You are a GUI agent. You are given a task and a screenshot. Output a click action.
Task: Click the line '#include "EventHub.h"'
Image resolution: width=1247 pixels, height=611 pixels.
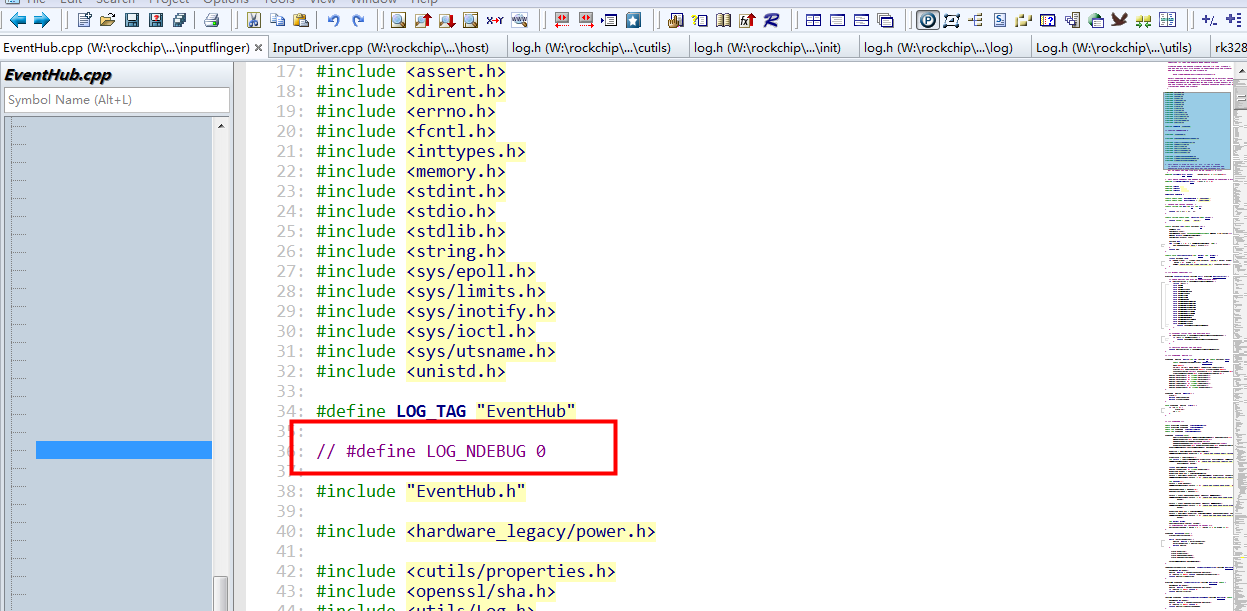[x=420, y=491]
